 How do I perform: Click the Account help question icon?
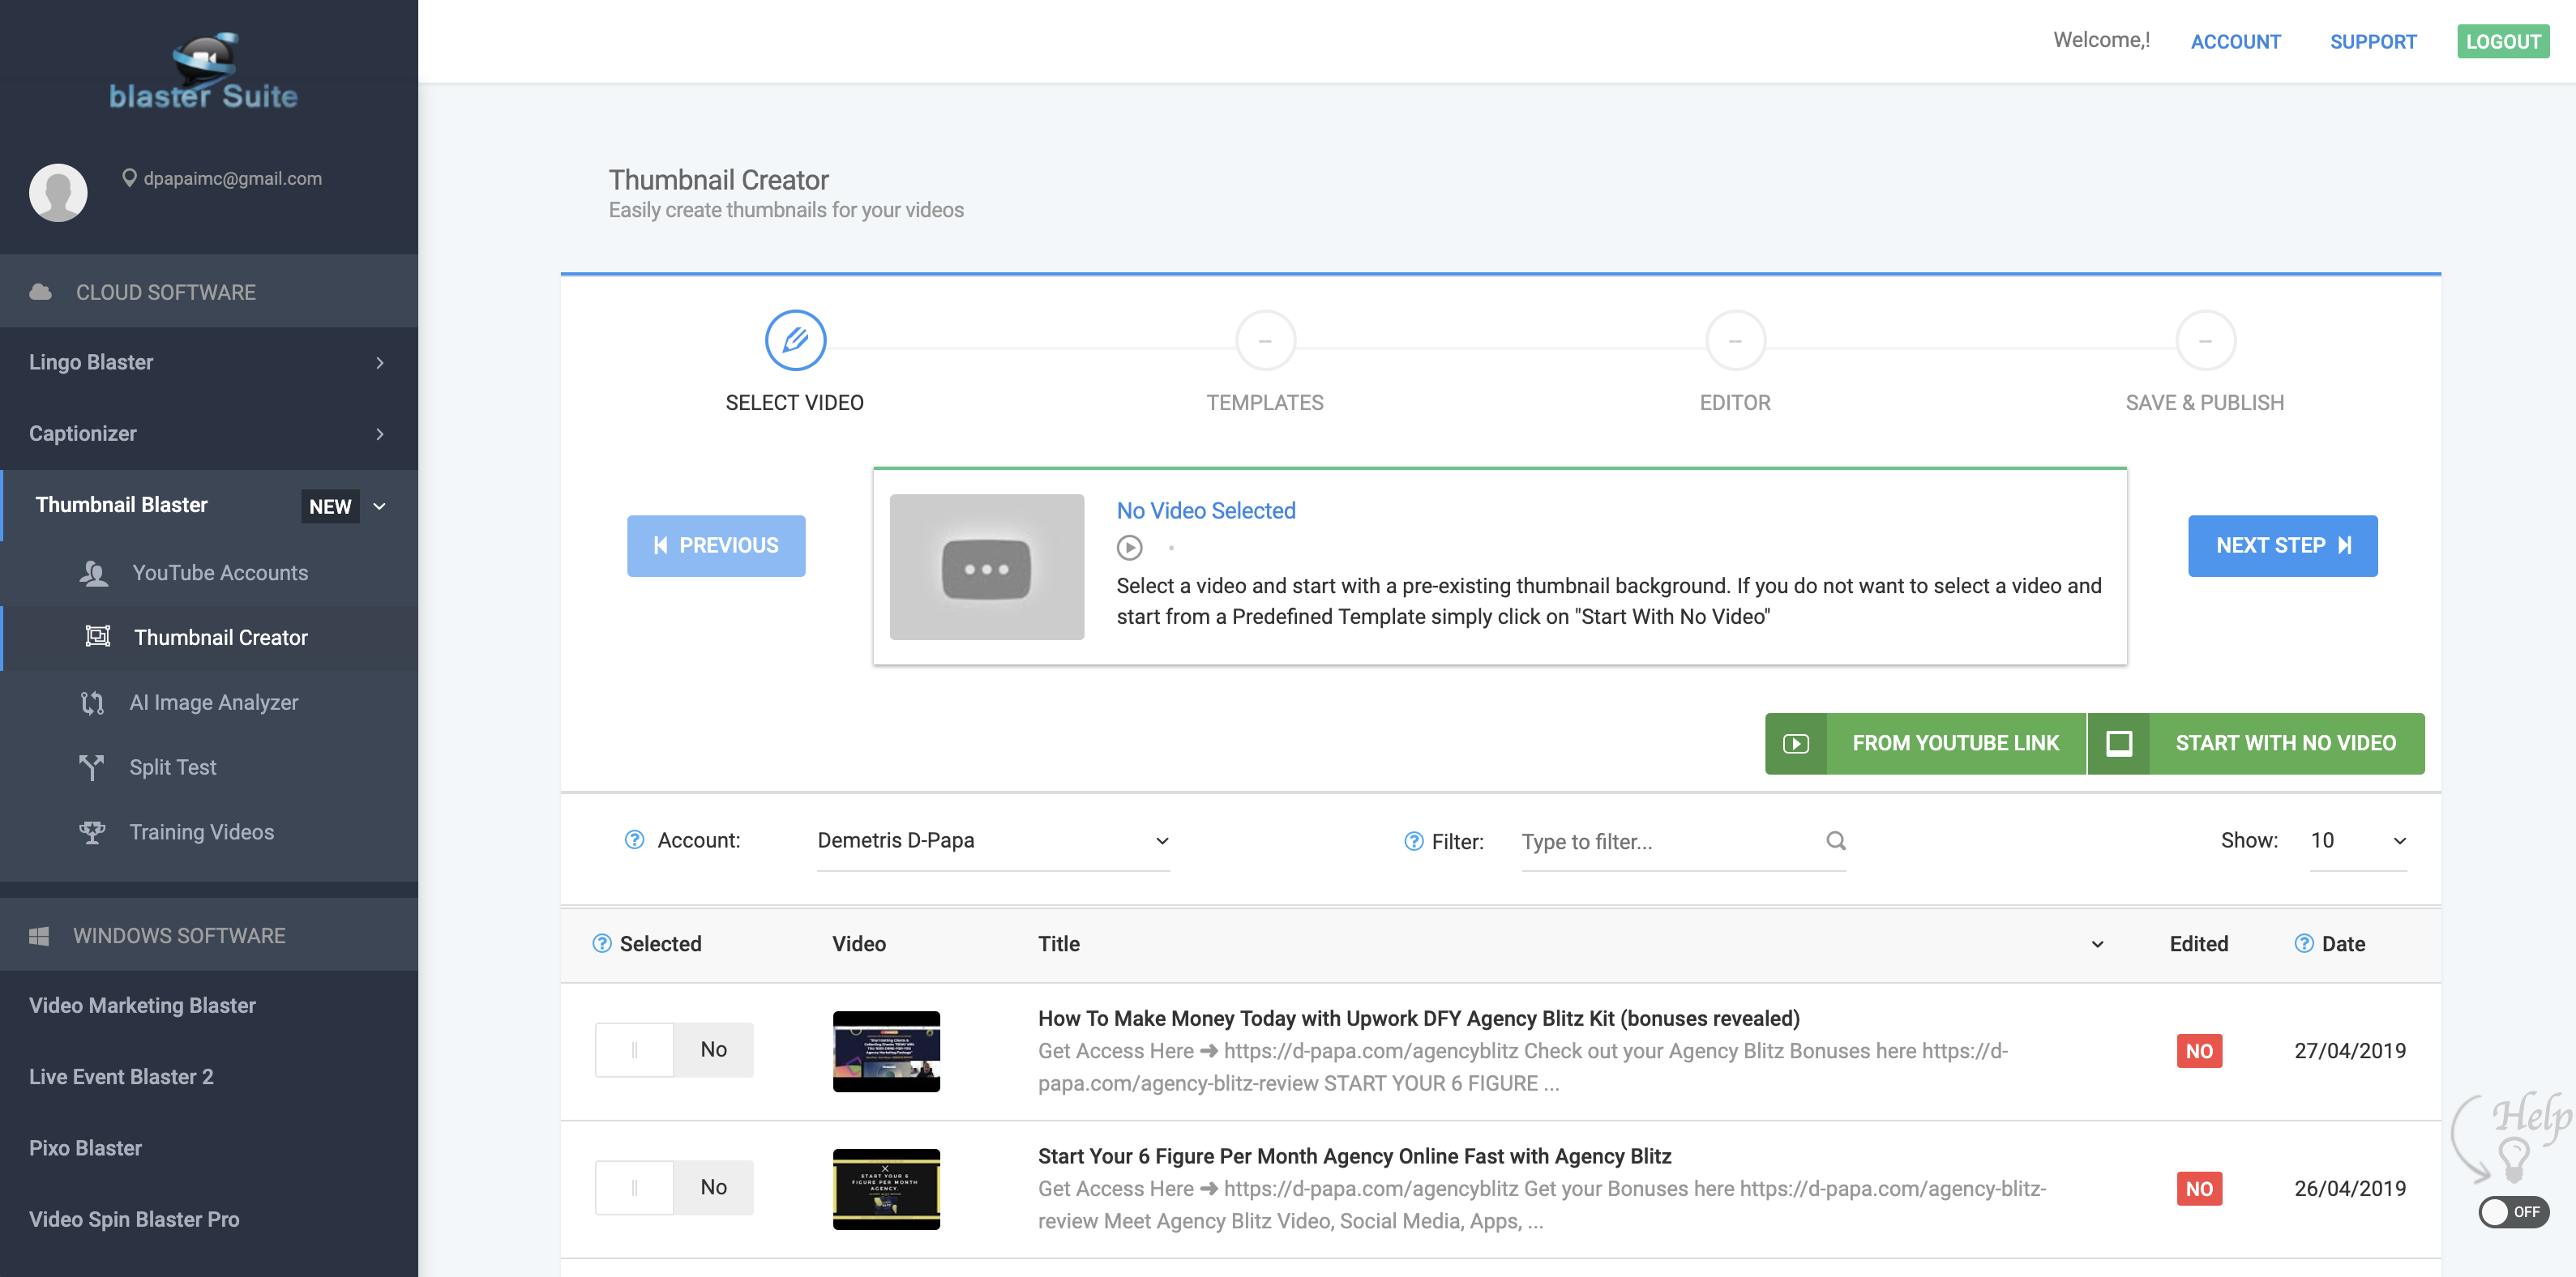pyautogui.click(x=634, y=840)
